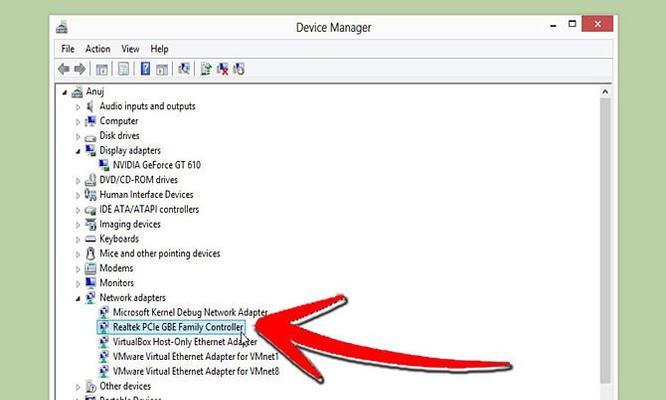
Task: Select the Anuj computer root icon
Action: coord(77,92)
